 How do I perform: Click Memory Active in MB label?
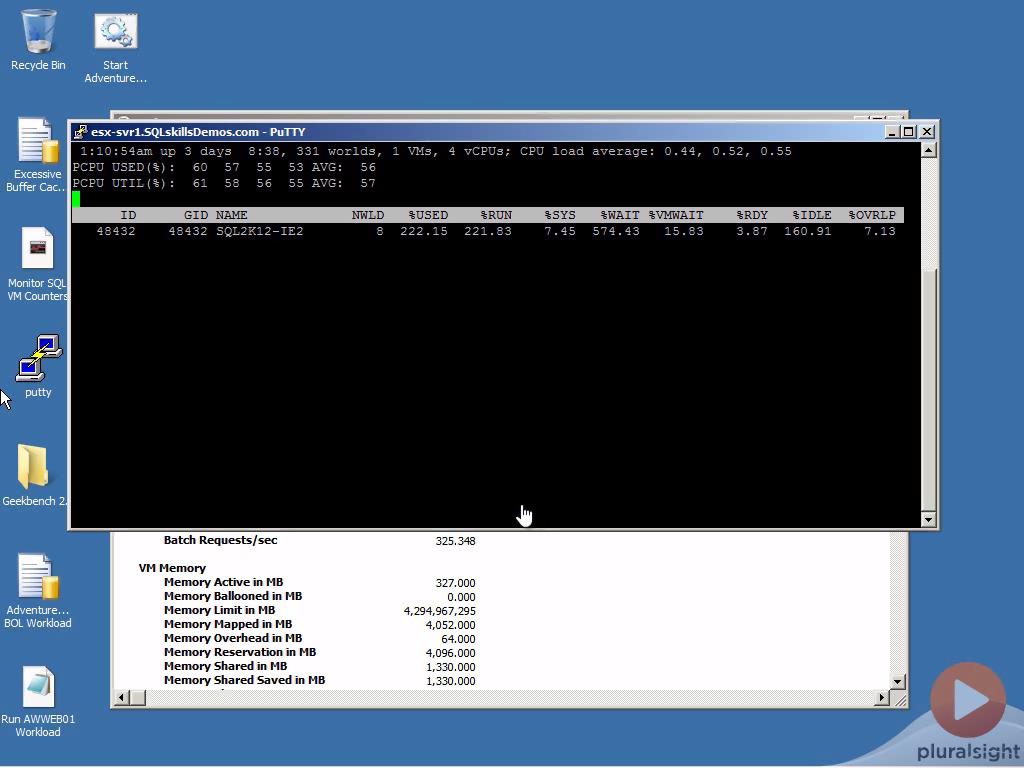coord(223,582)
